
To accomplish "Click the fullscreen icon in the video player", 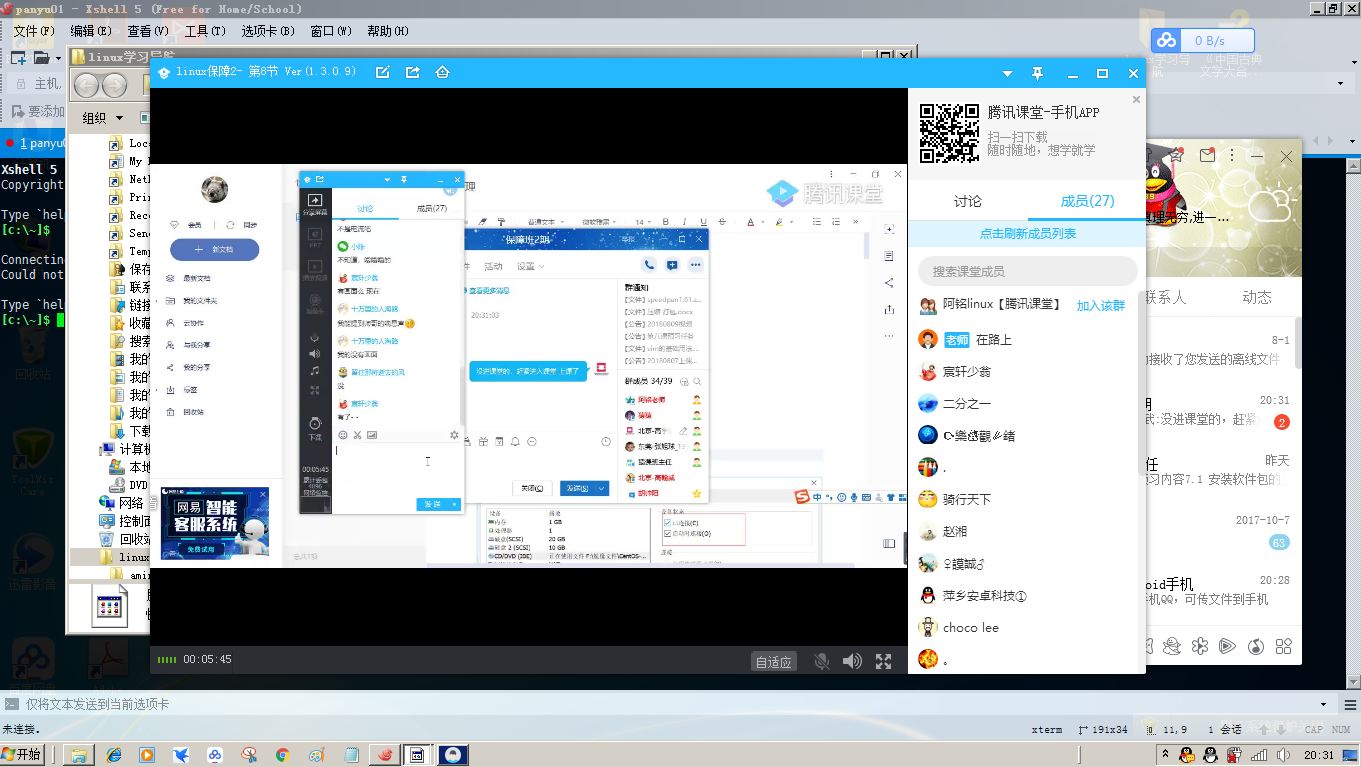I will [x=883, y=661].
